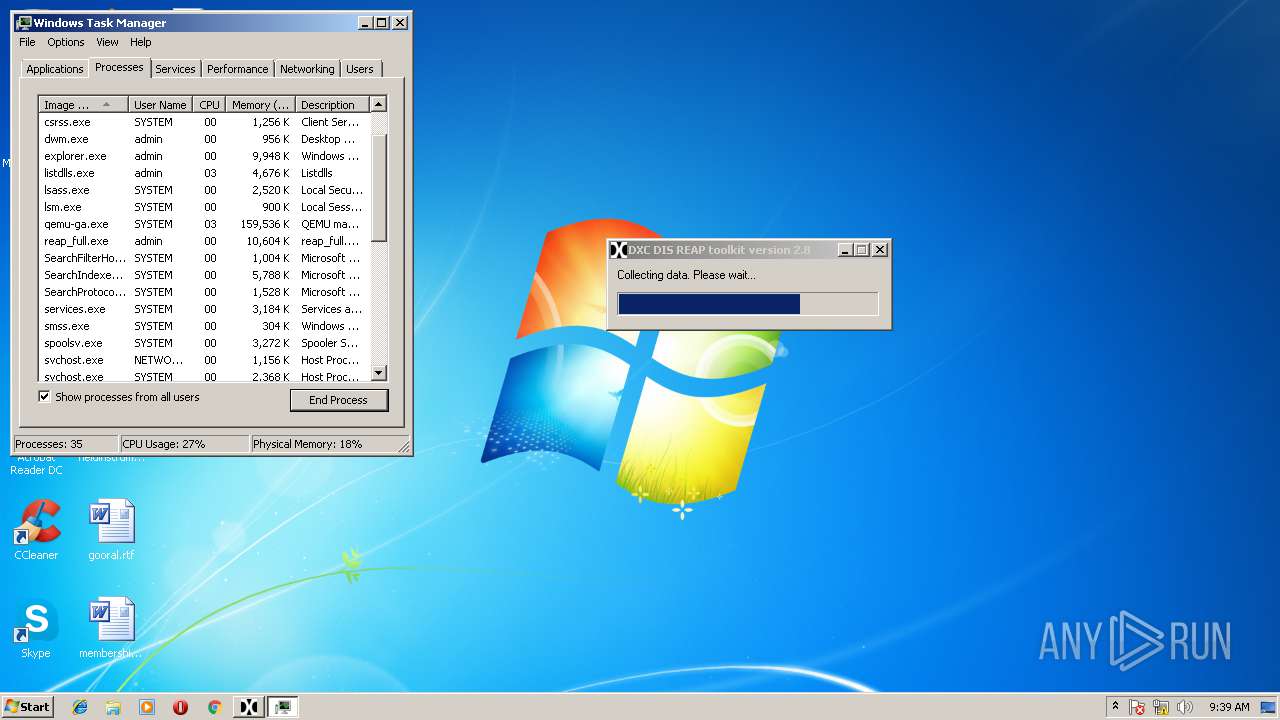Switch to the Networking tab
The image size is (1280, 720).
point(307,69)
